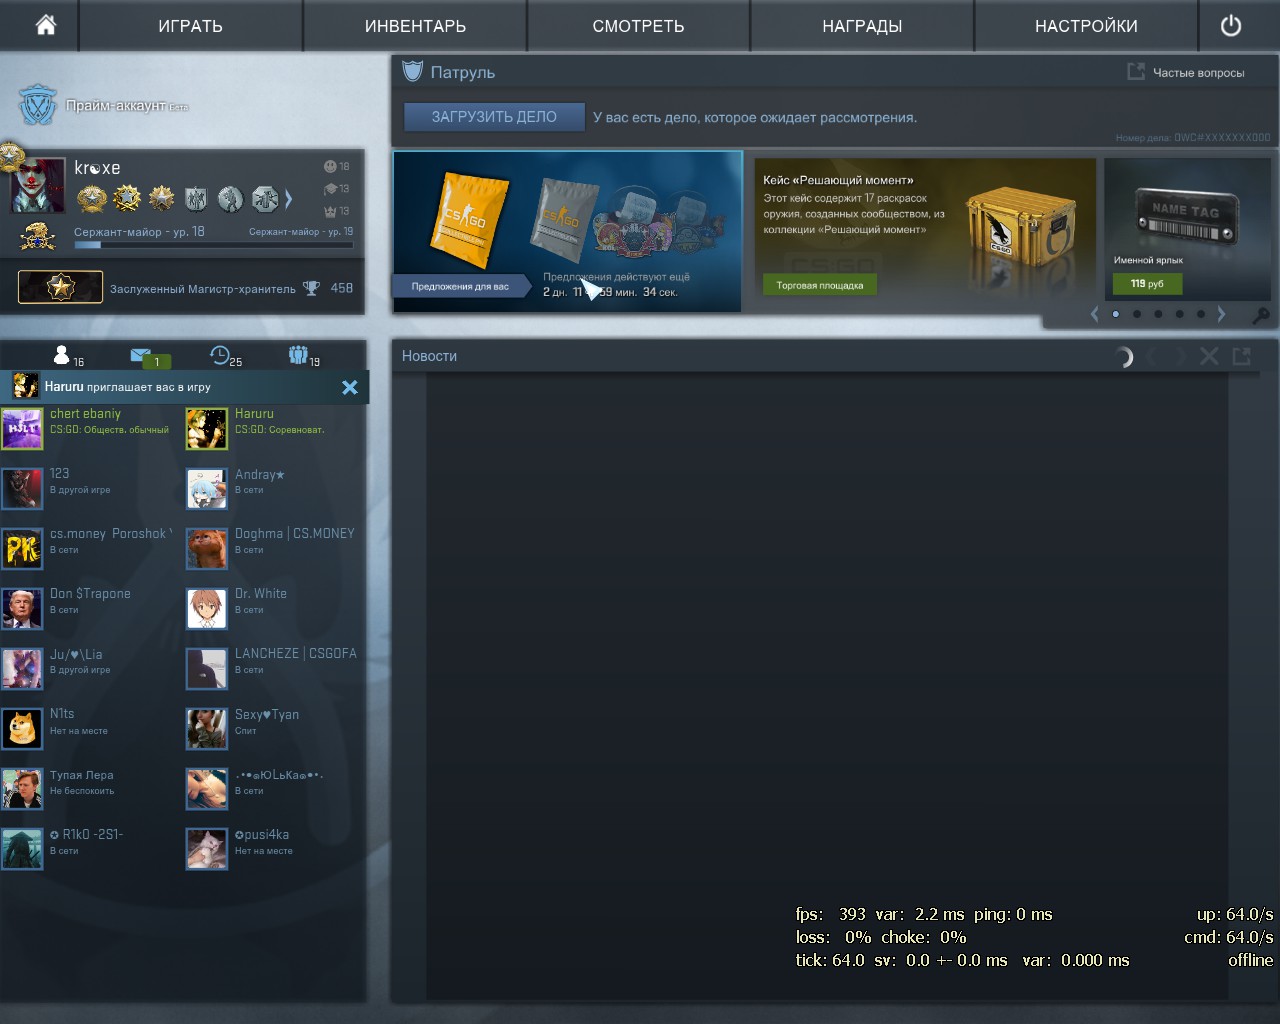Close the Новости panel
Screen dimensions: 1280x1024
coord(1209,356)
